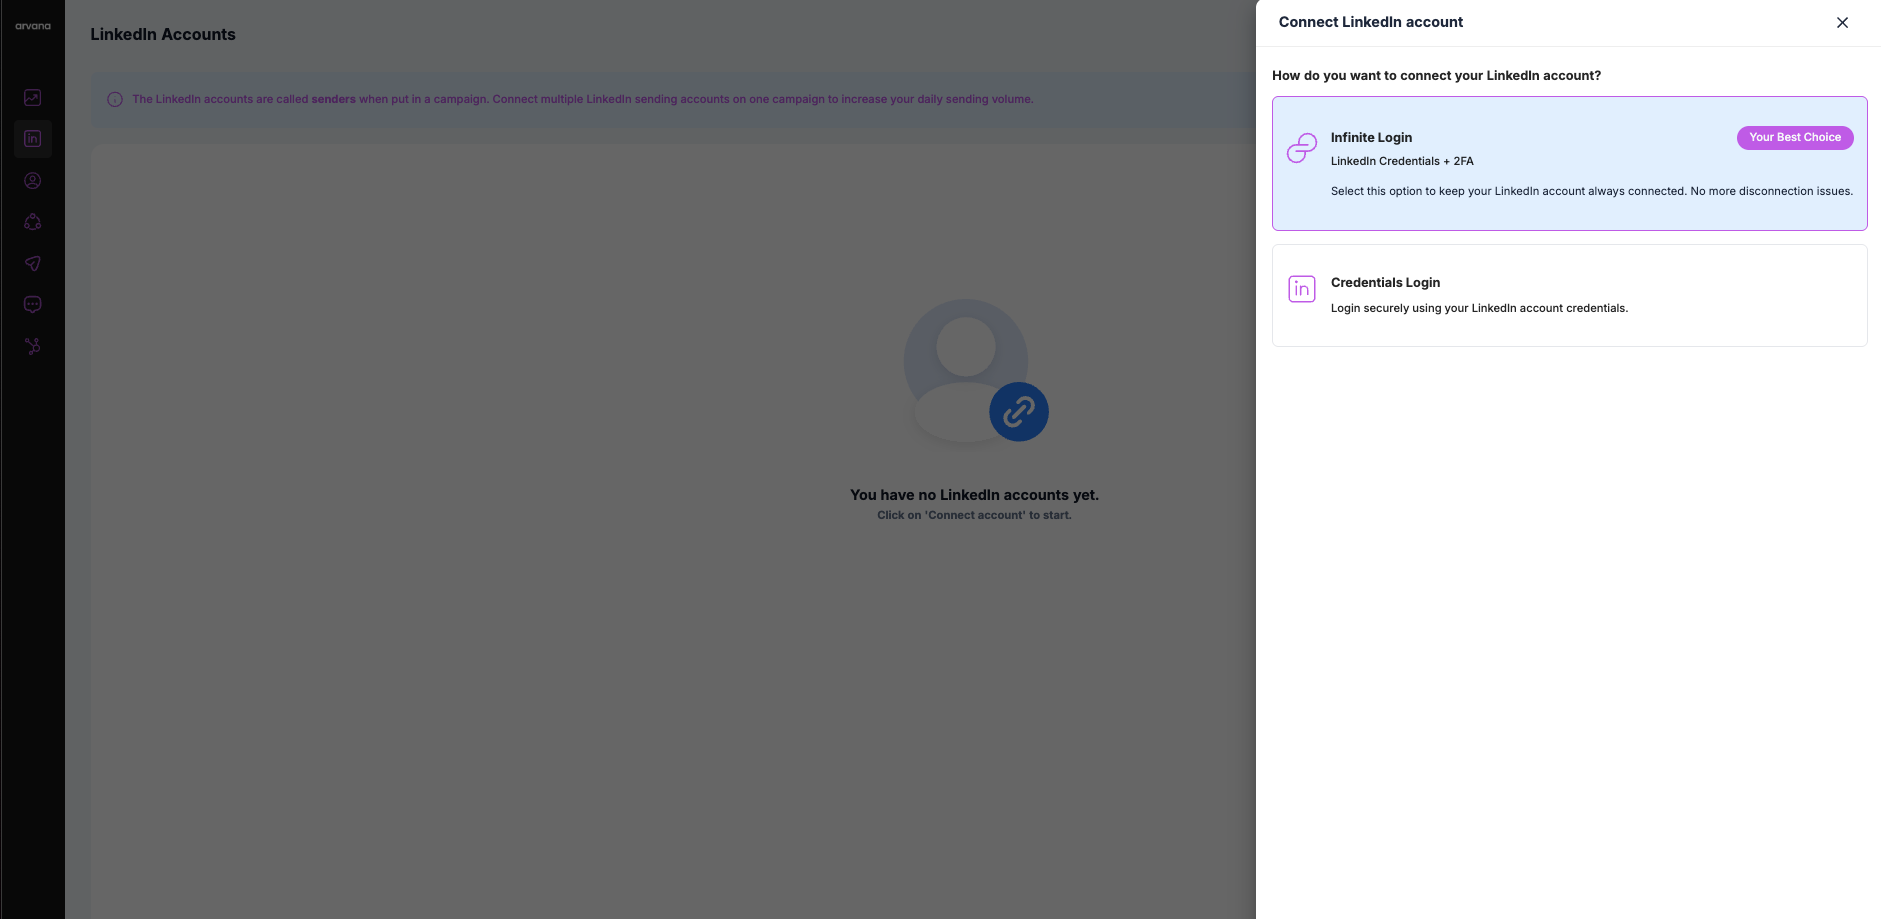Open the chat inbox sidebar icon
This screenshot has width=1881, height=919.
[33, 304]
